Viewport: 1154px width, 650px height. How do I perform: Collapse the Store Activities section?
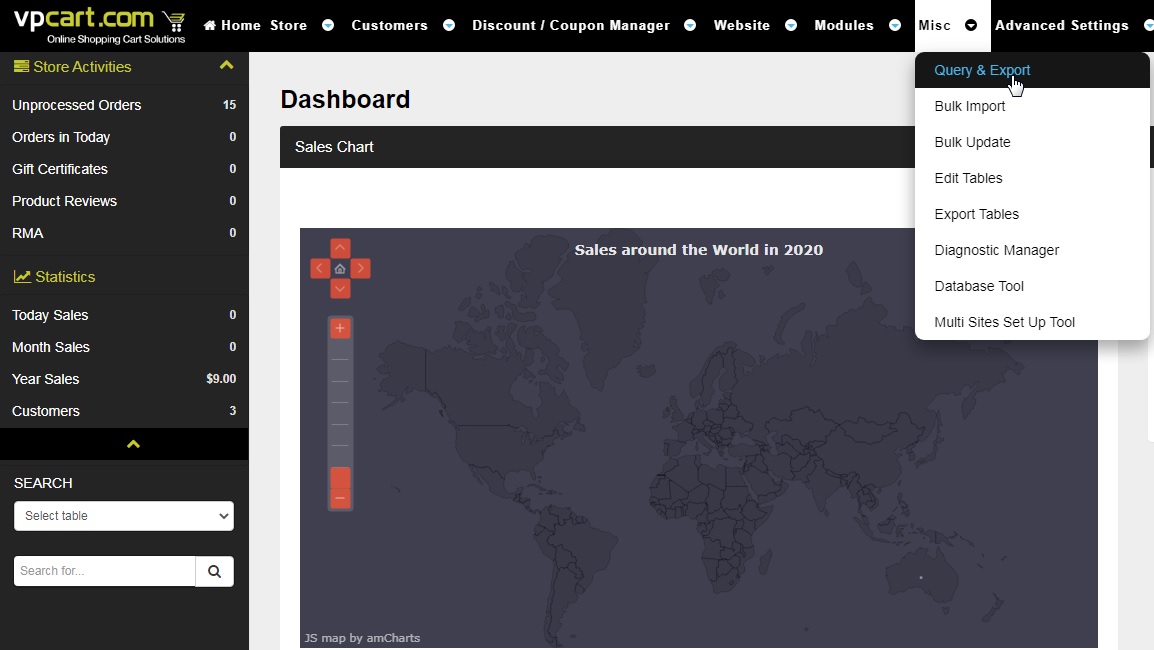(226, 66)
